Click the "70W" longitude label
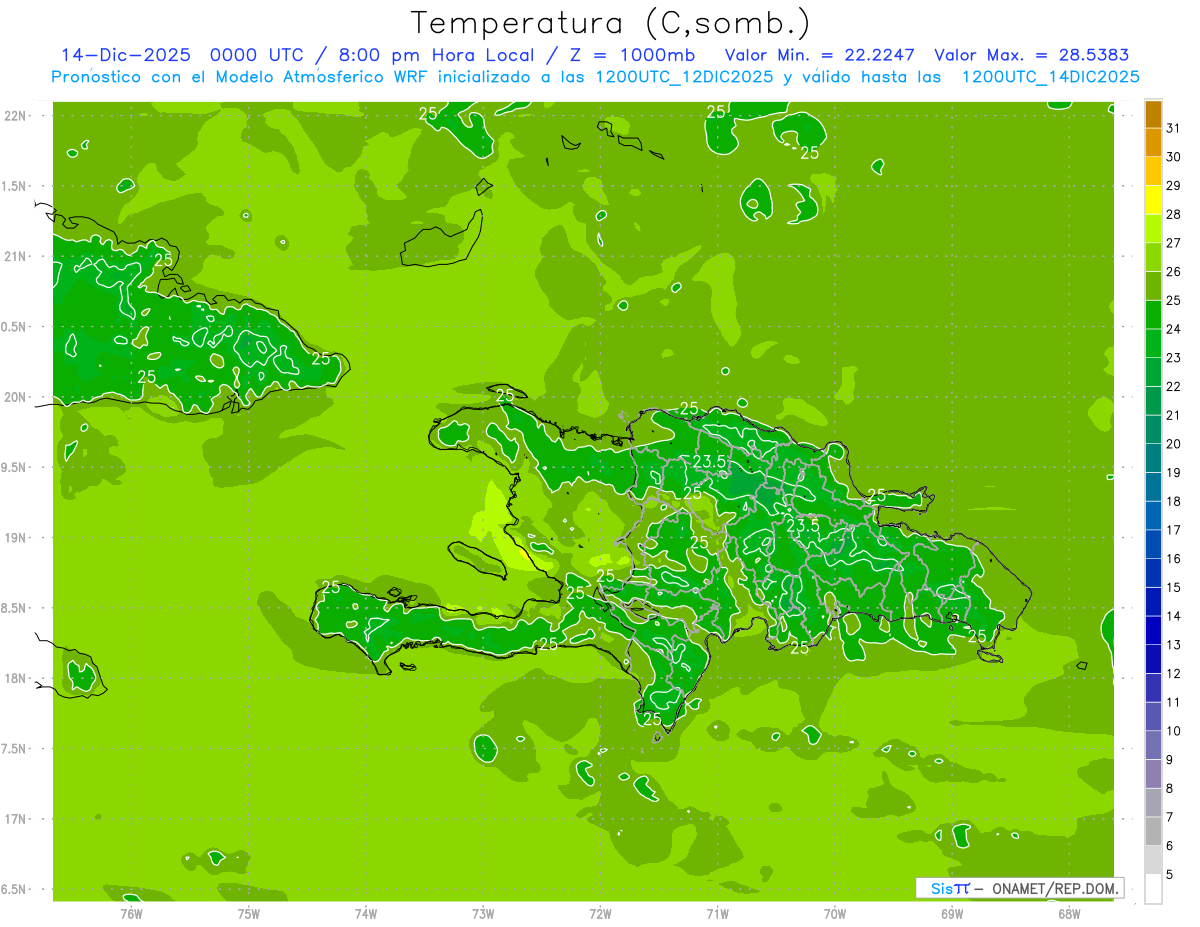 point(835,913)
